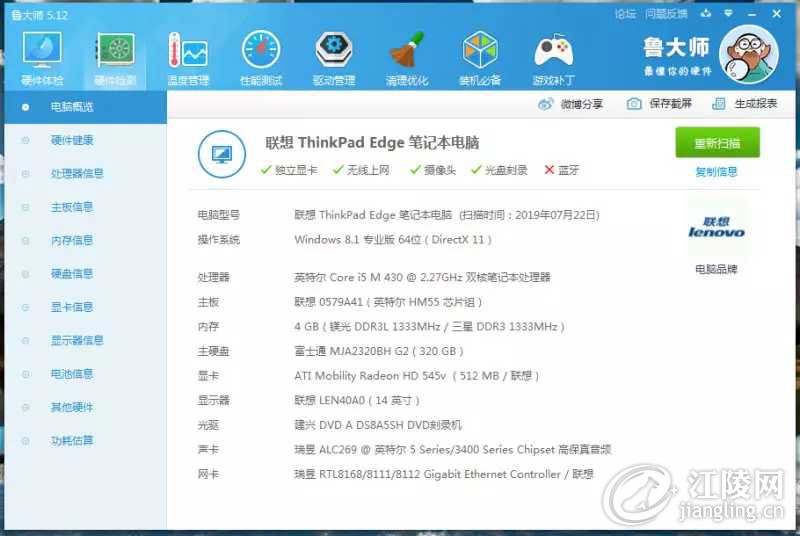Click 联想 0579A41 motherboard value

click(x=388, y=302)
